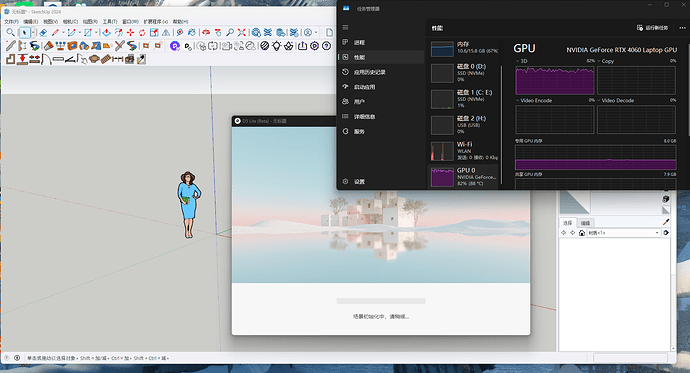Open the question-mark help icon in toolbar
The height and width of the screenshot is (373, 690).
(327, 46)
